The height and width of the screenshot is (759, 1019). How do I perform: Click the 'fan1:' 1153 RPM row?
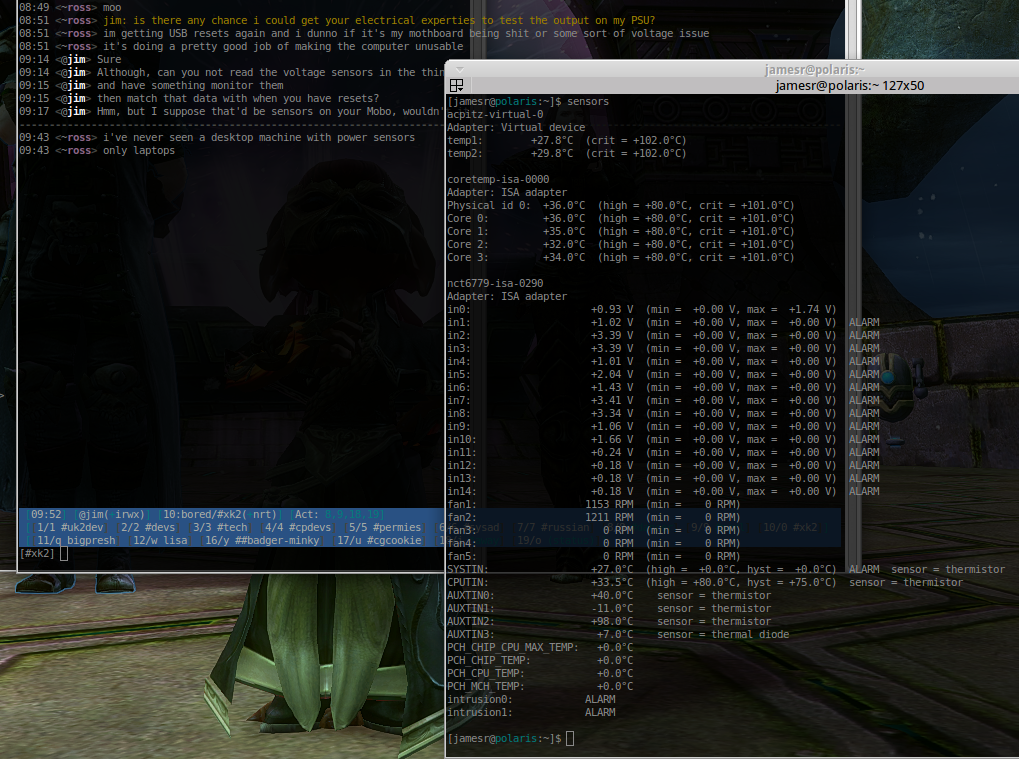point(594,504)
